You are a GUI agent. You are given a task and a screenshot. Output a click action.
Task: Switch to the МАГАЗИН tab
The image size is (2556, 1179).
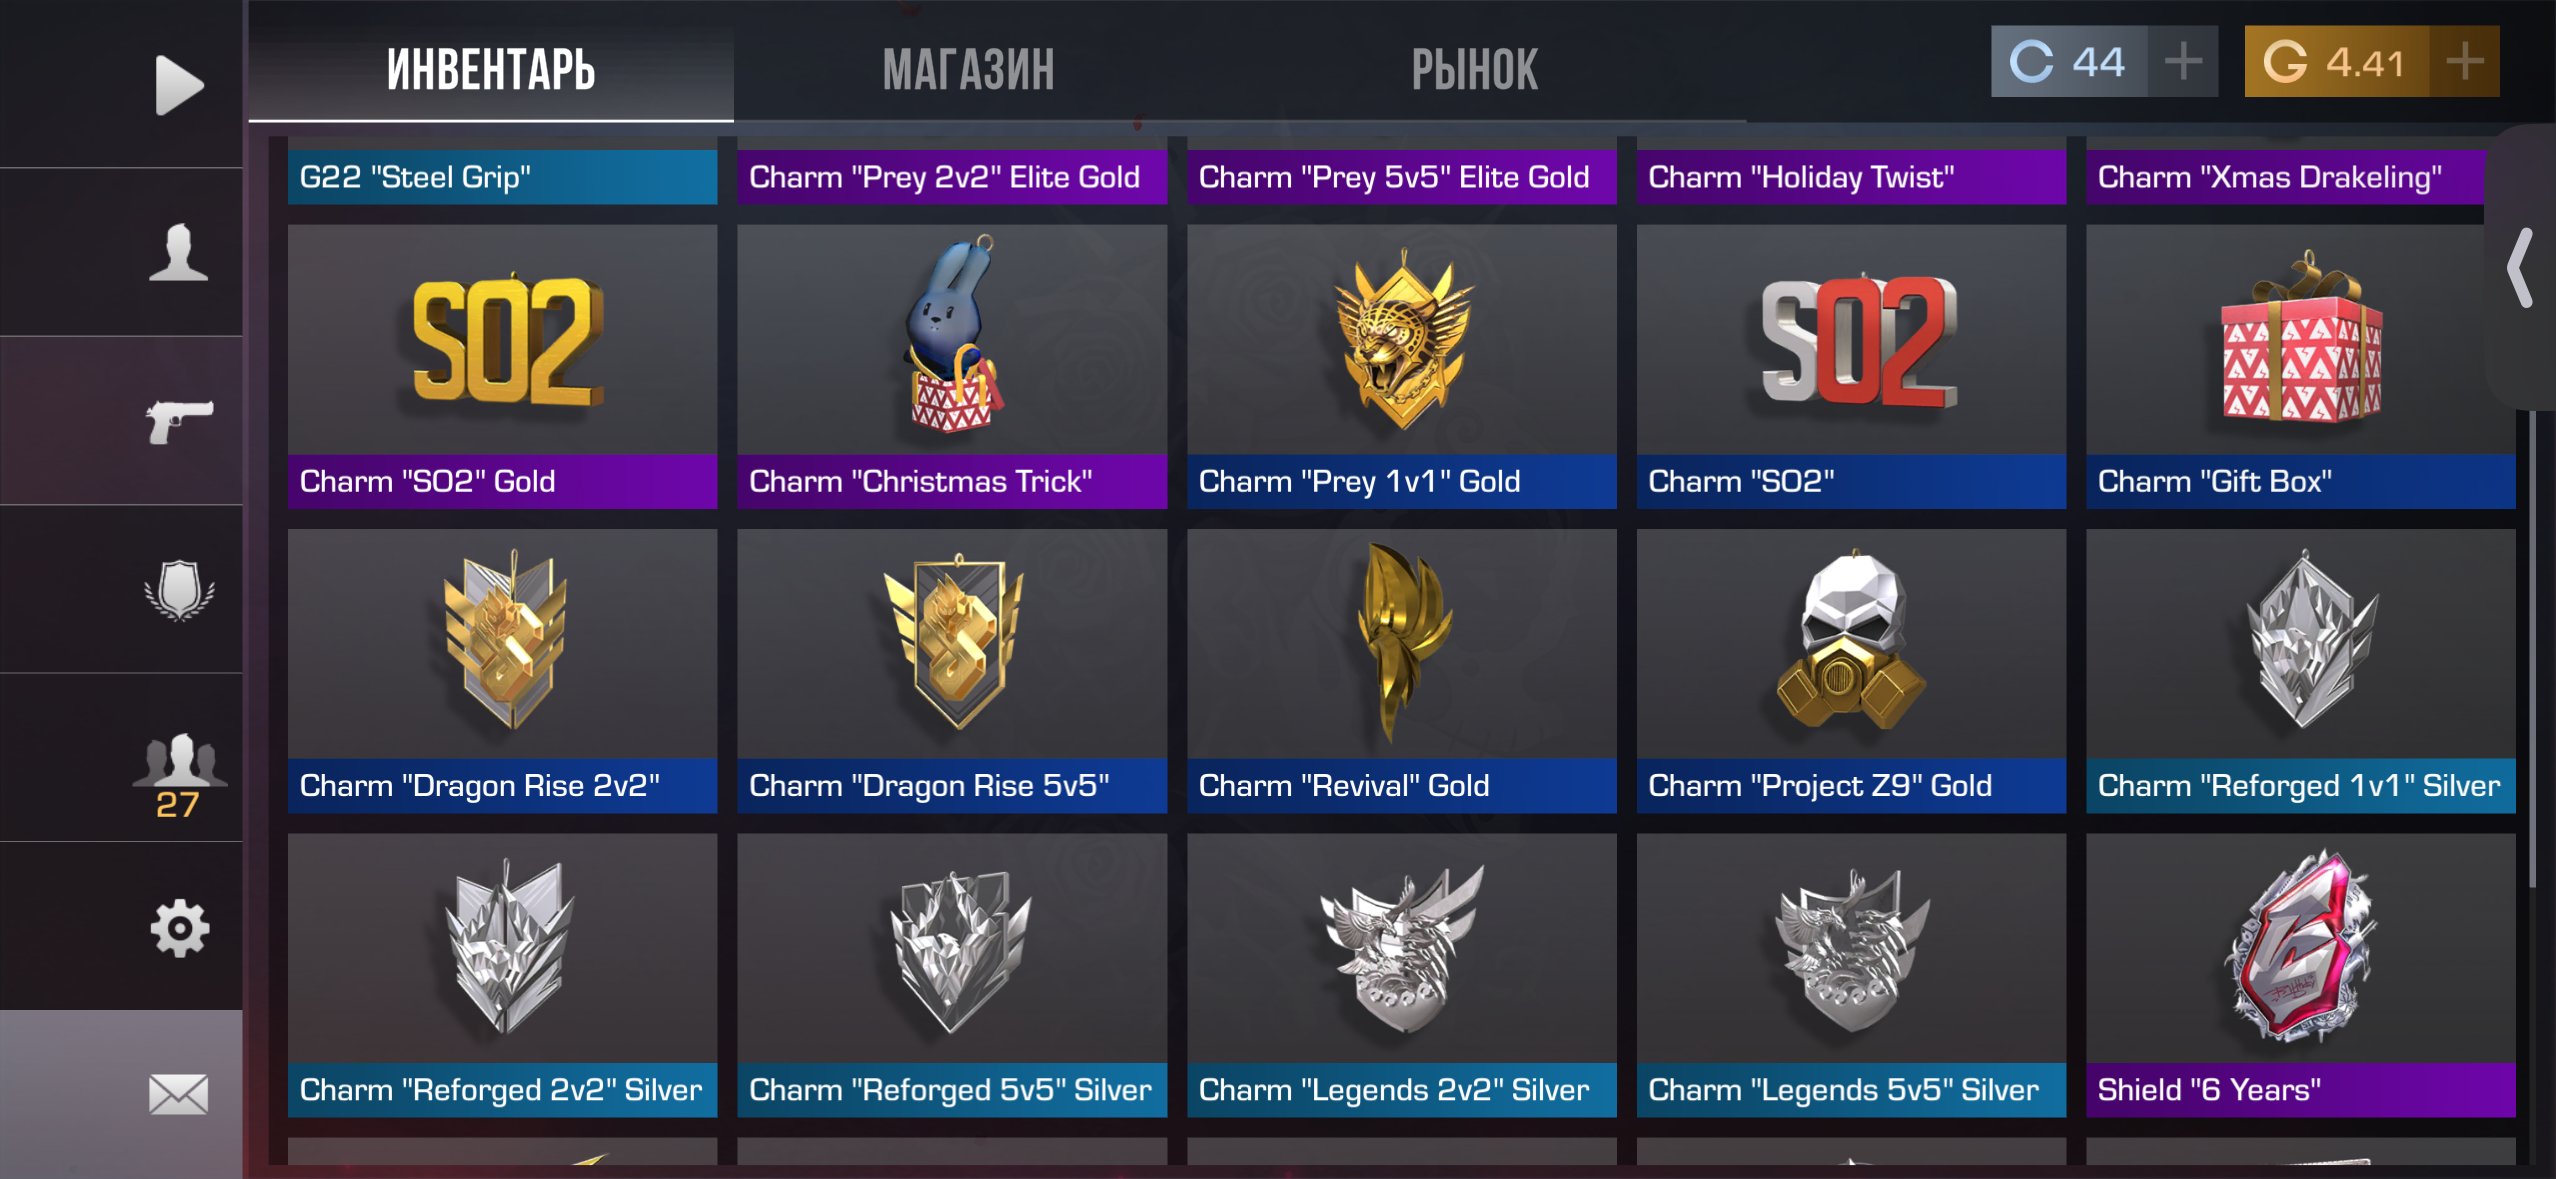[x=968, y=70]
